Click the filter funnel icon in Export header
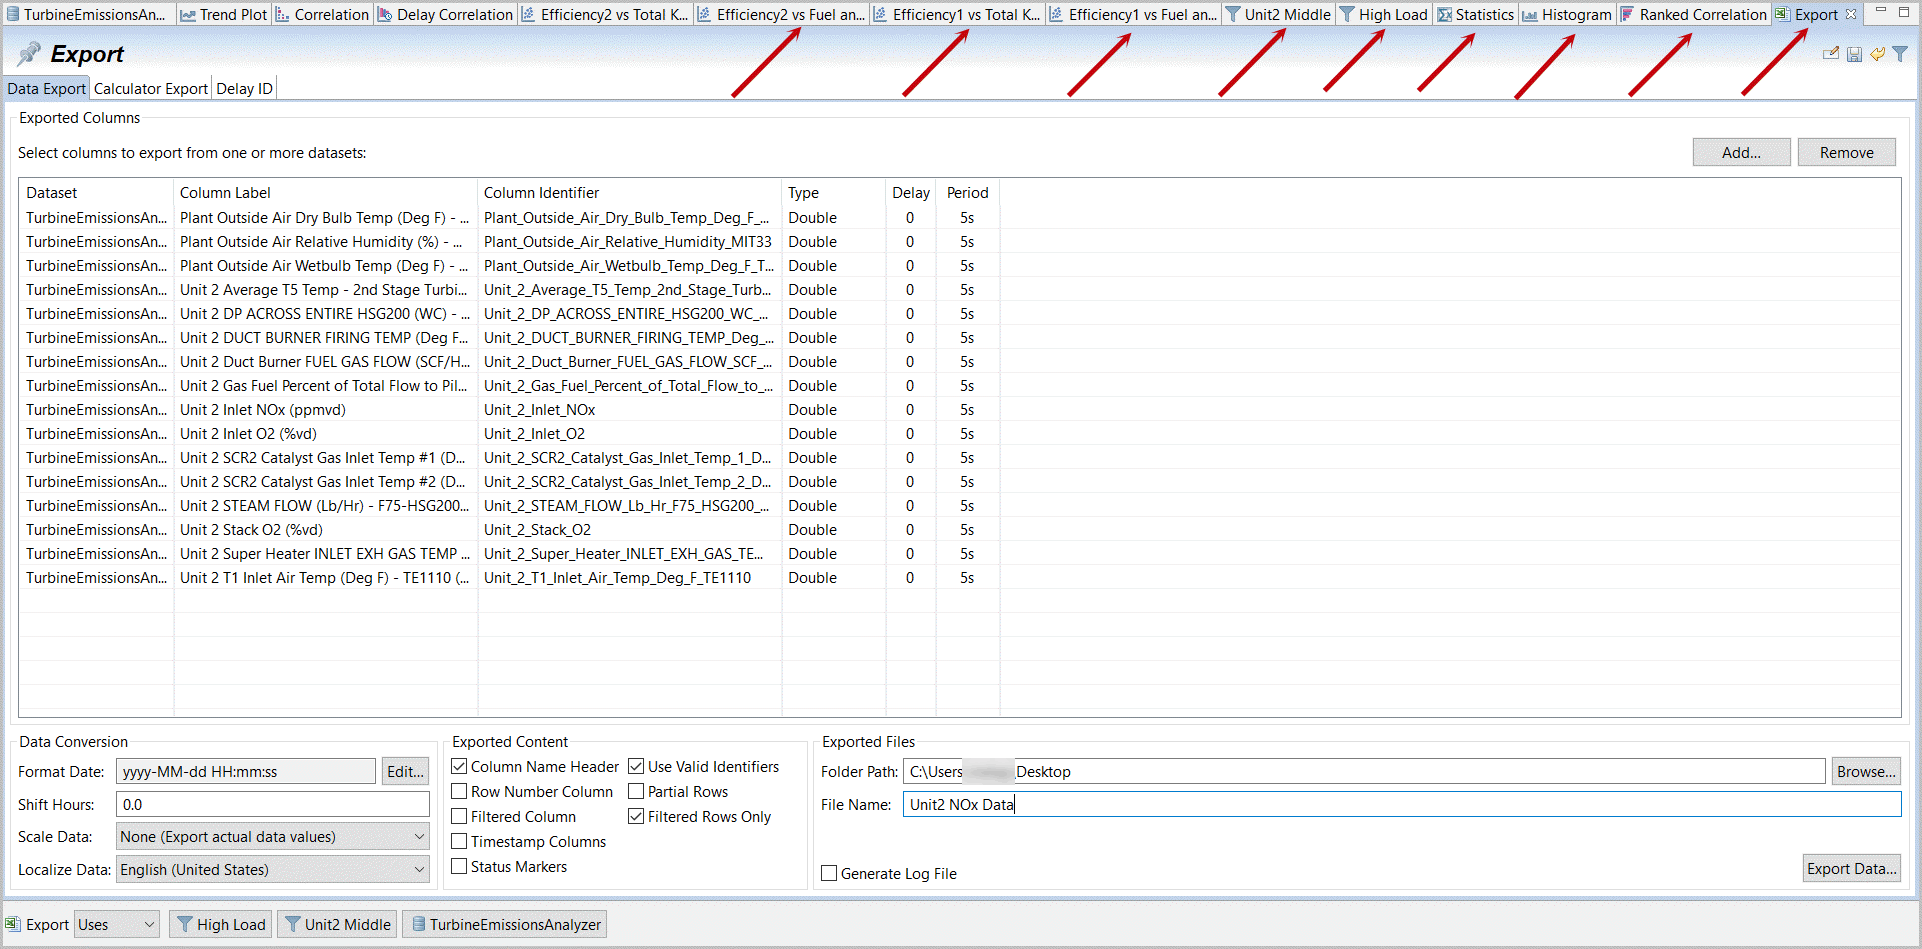 pyautogui.click(x=1900, y=54)
